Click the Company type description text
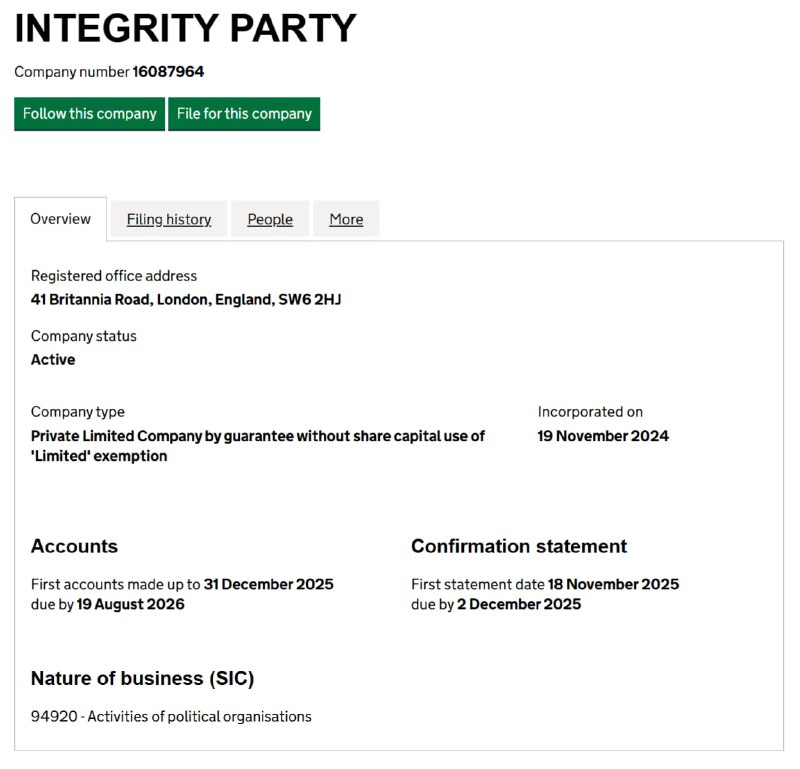Screen dimensions: 800x769 (x=258, y=445)
